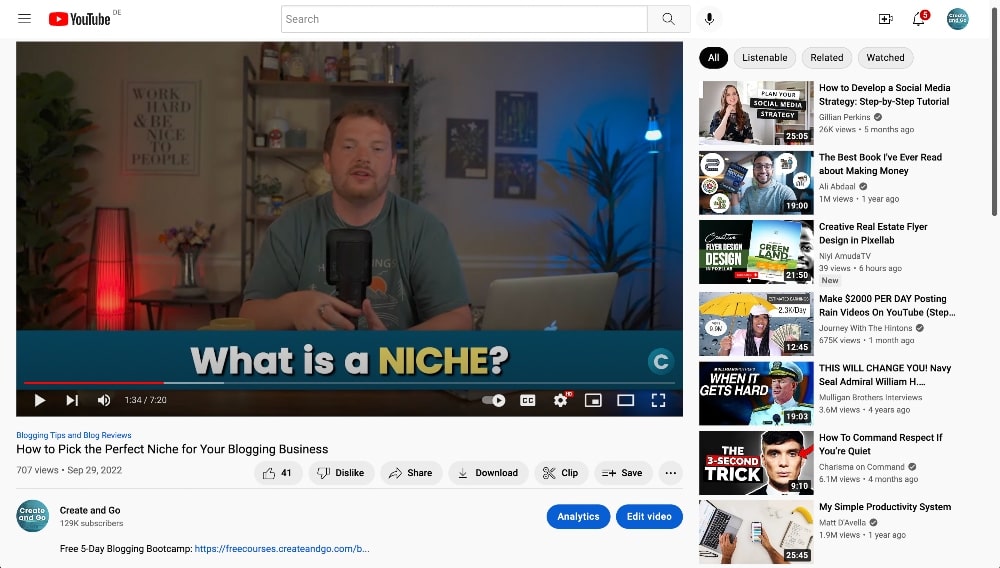Open Blogging Tips and Blog Reviews playlist
This screenshot has height=568, width=1000.
tap(74, 435)
